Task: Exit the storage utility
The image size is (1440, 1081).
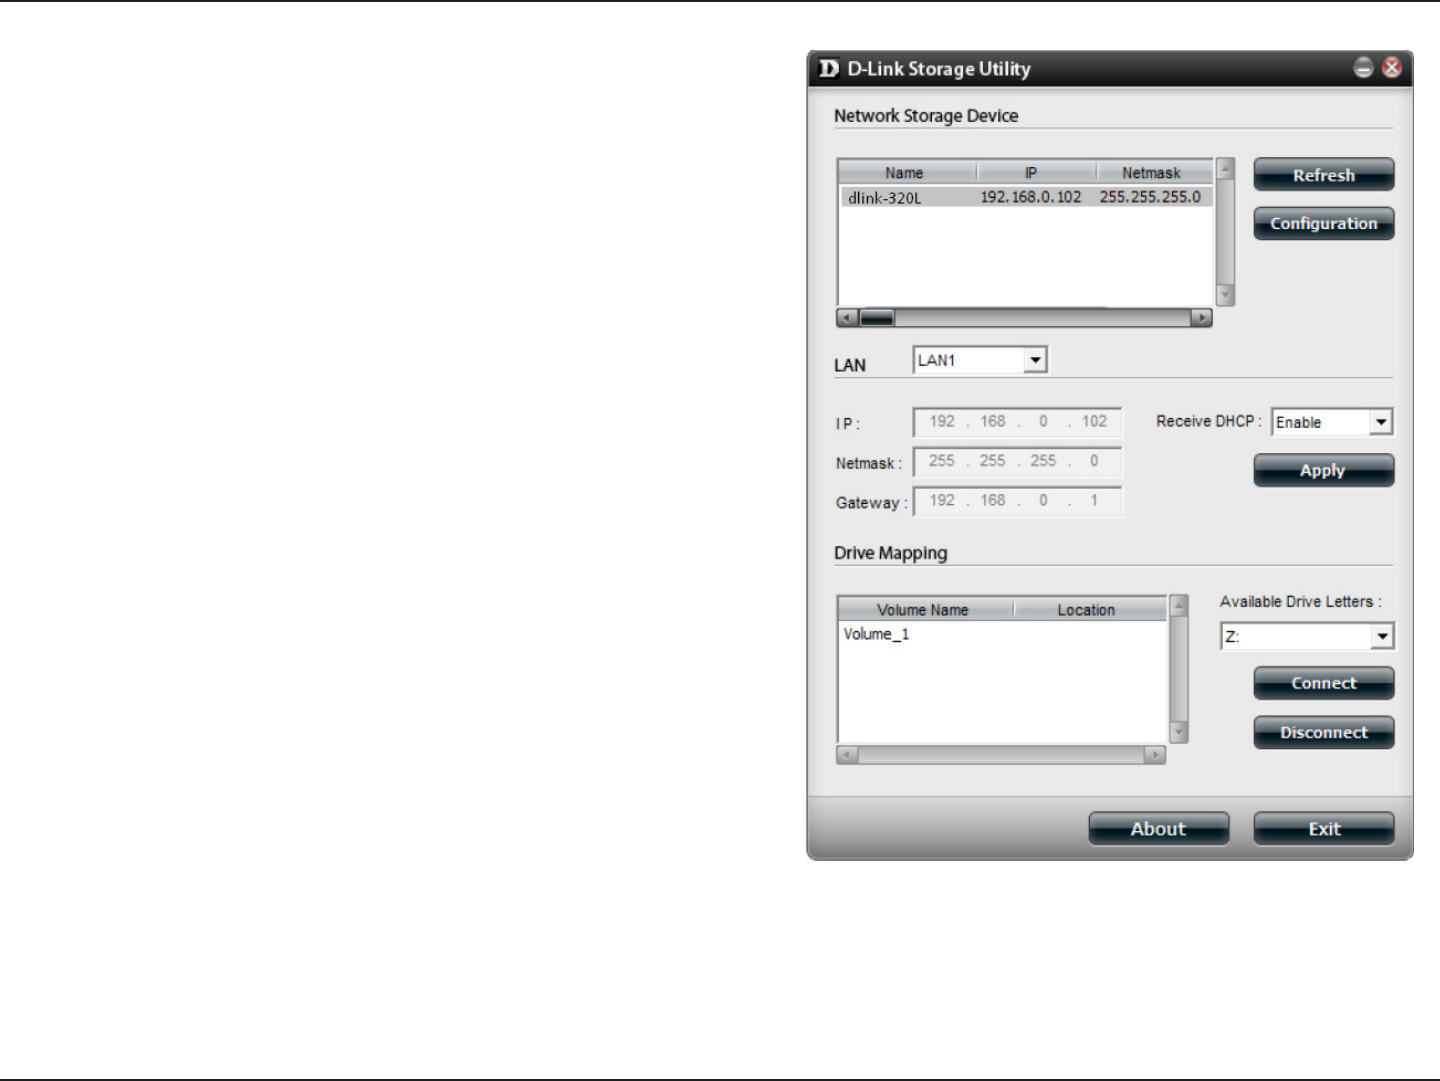Action: click(x=1323, y=829)
